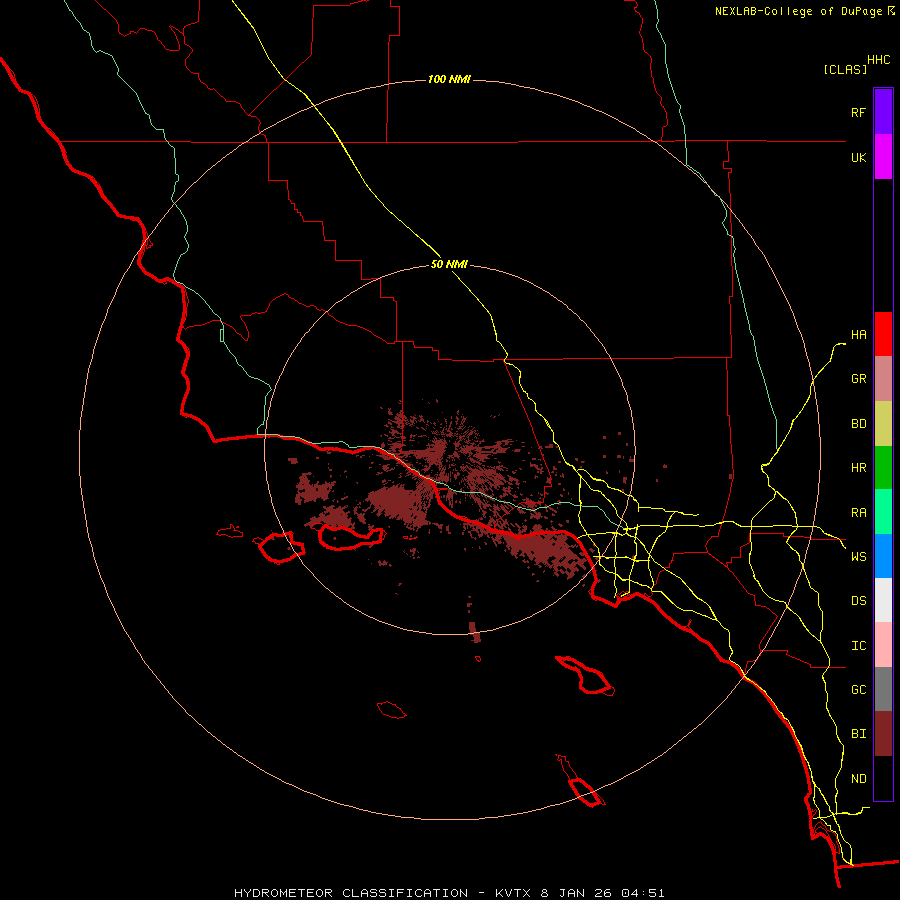Screen dimensions: 900x900
Task: Click the GR pink-brown legend swatch
Action: click(x=883, y=379)
